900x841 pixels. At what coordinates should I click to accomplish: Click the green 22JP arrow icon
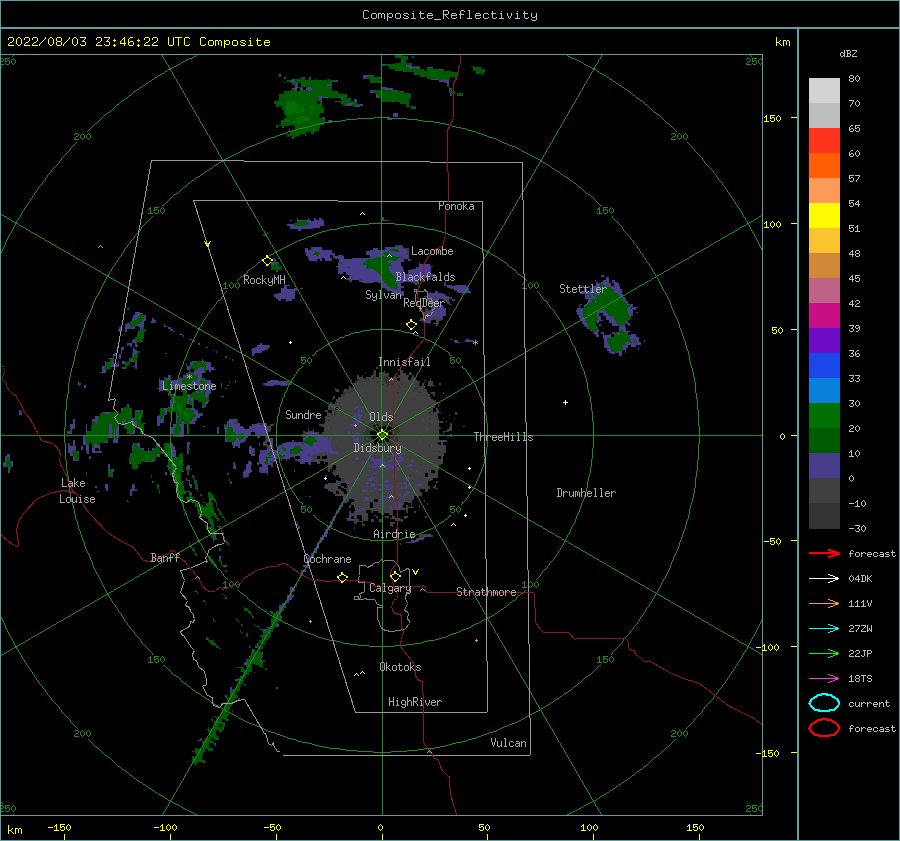(824, 653)
